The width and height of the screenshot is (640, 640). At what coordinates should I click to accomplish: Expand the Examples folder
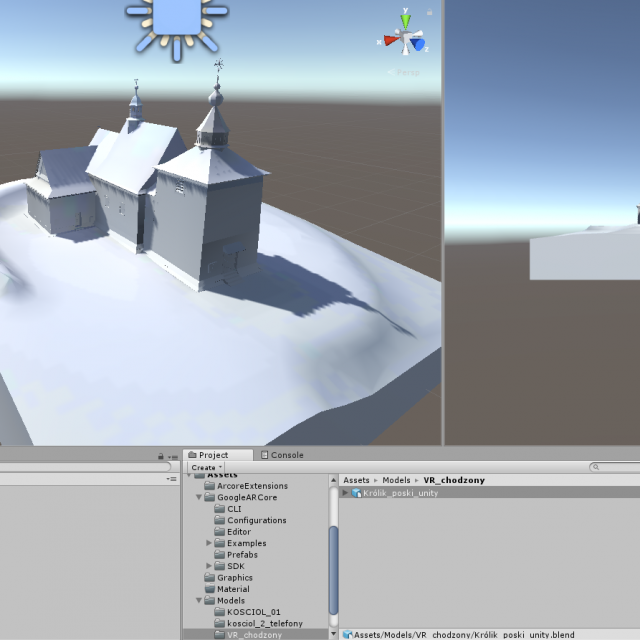pos(209,543)
